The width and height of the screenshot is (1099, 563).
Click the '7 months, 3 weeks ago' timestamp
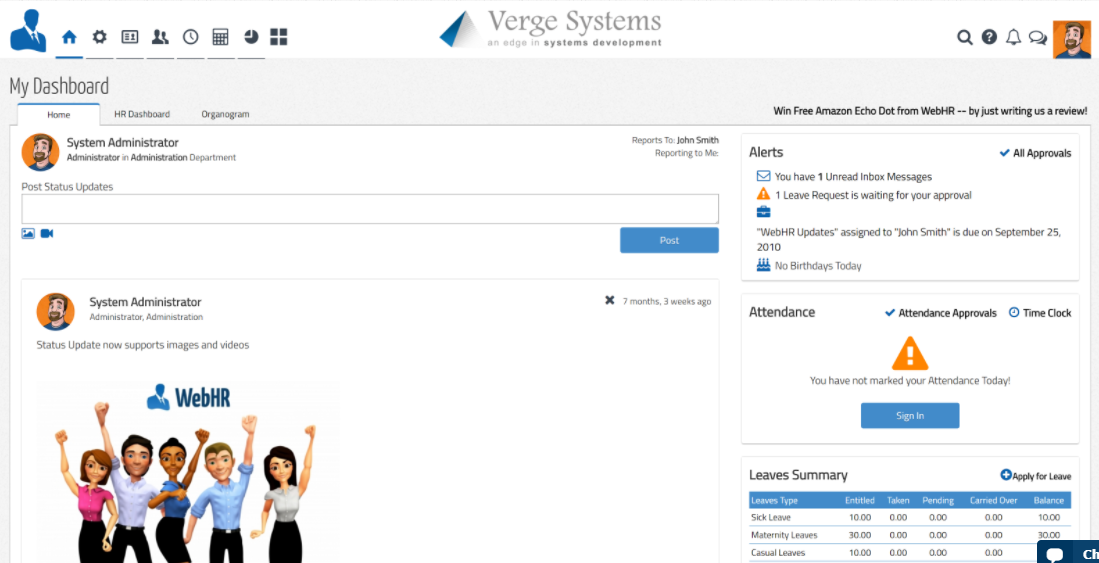(x=667, y=301)
